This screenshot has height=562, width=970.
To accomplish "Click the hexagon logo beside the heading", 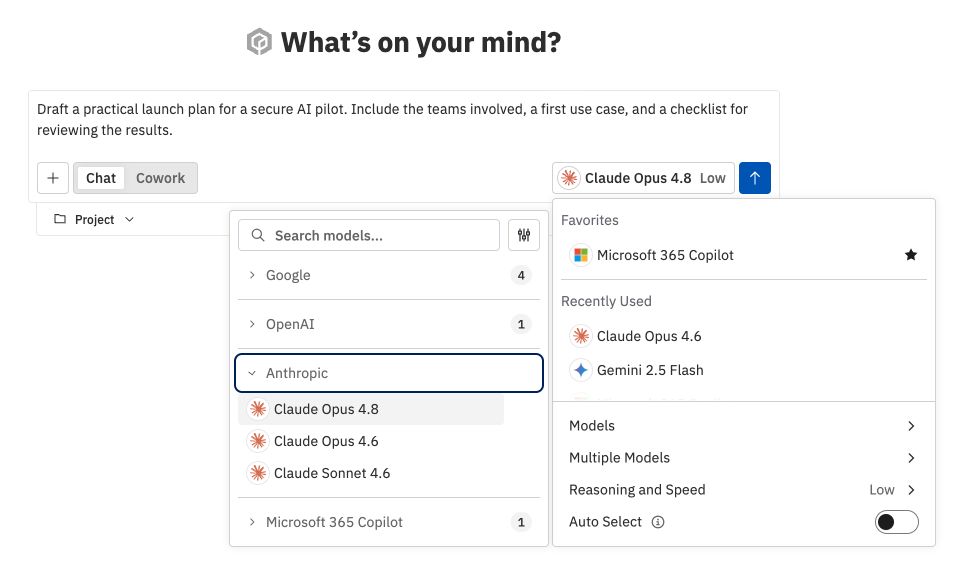I will click(x=259, y=42).
